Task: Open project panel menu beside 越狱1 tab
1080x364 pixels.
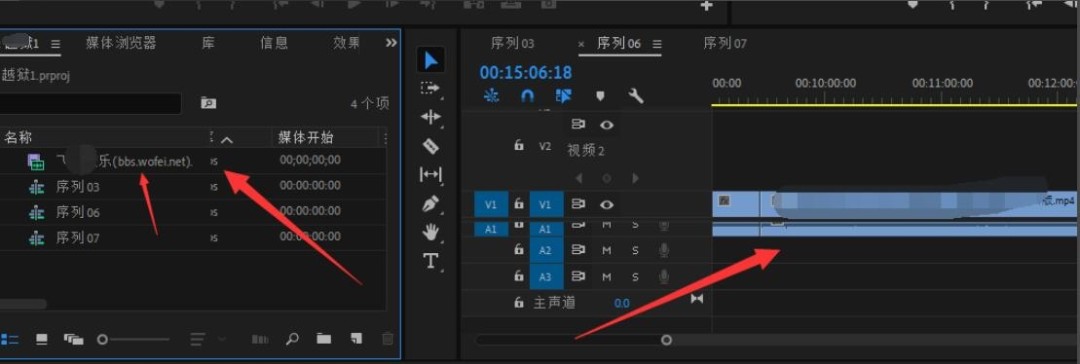Action: click(56, 44)
